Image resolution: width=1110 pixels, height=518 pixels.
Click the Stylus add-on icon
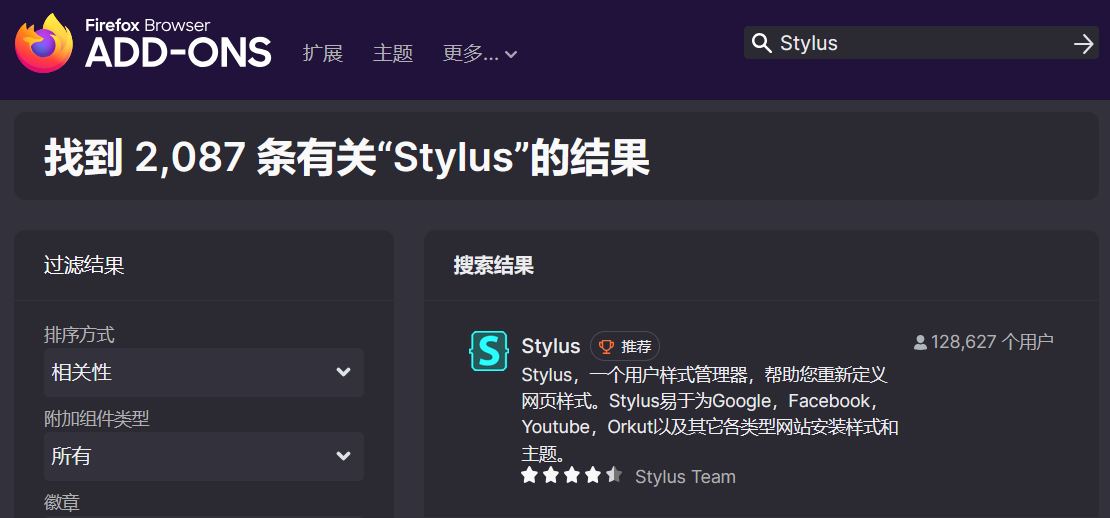[489, 350]
